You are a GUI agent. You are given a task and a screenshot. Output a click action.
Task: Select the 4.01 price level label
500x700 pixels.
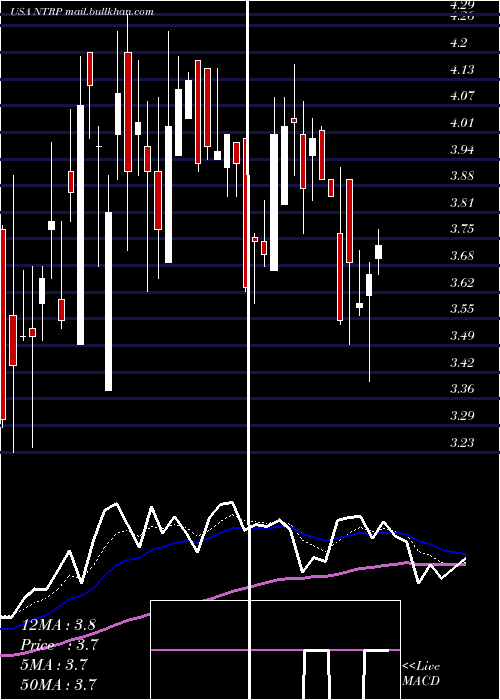(461, 123)
